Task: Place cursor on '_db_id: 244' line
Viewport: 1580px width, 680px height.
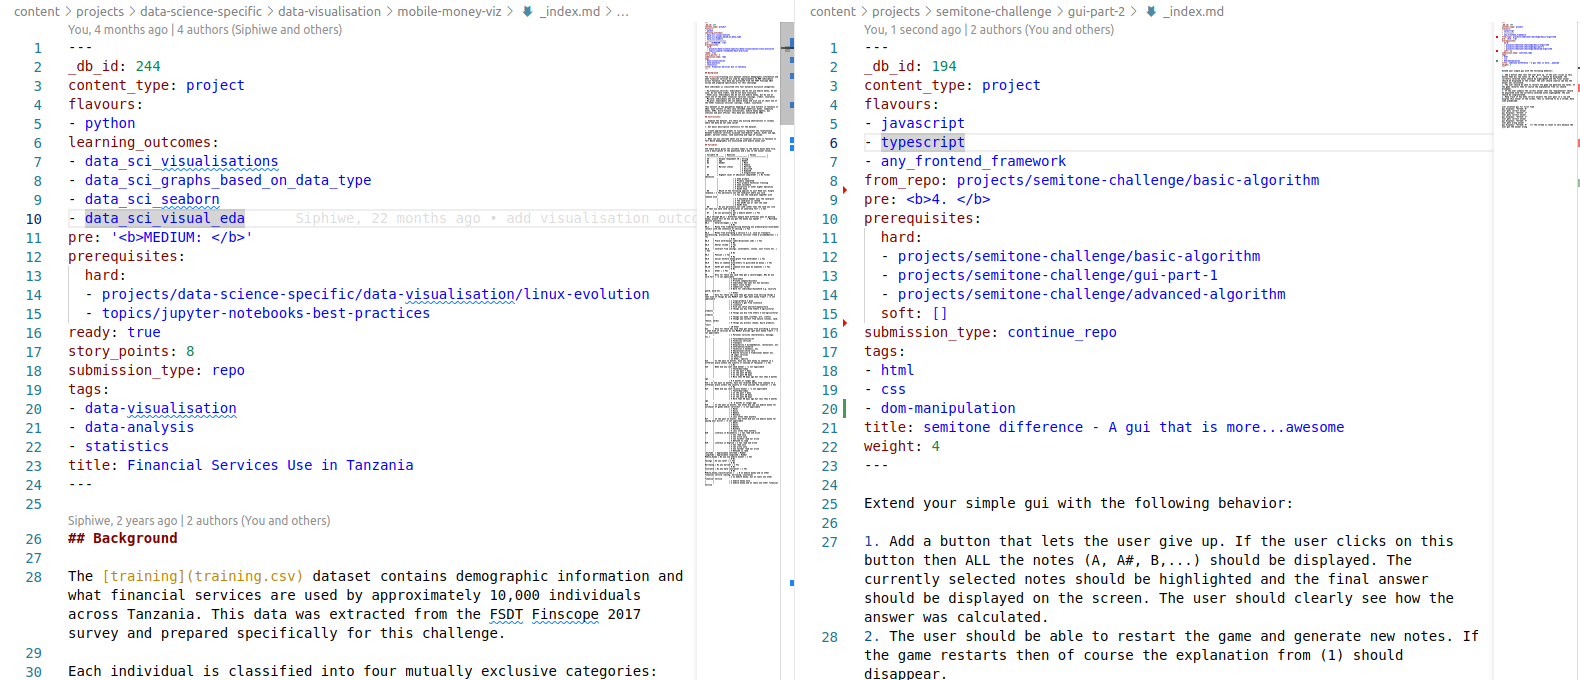Action: tap(114, 66)
